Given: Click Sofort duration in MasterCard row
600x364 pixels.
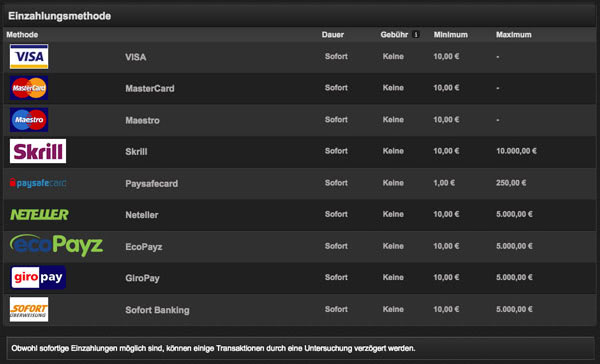Looking at the screenshot, I should (x=336, y=88).
